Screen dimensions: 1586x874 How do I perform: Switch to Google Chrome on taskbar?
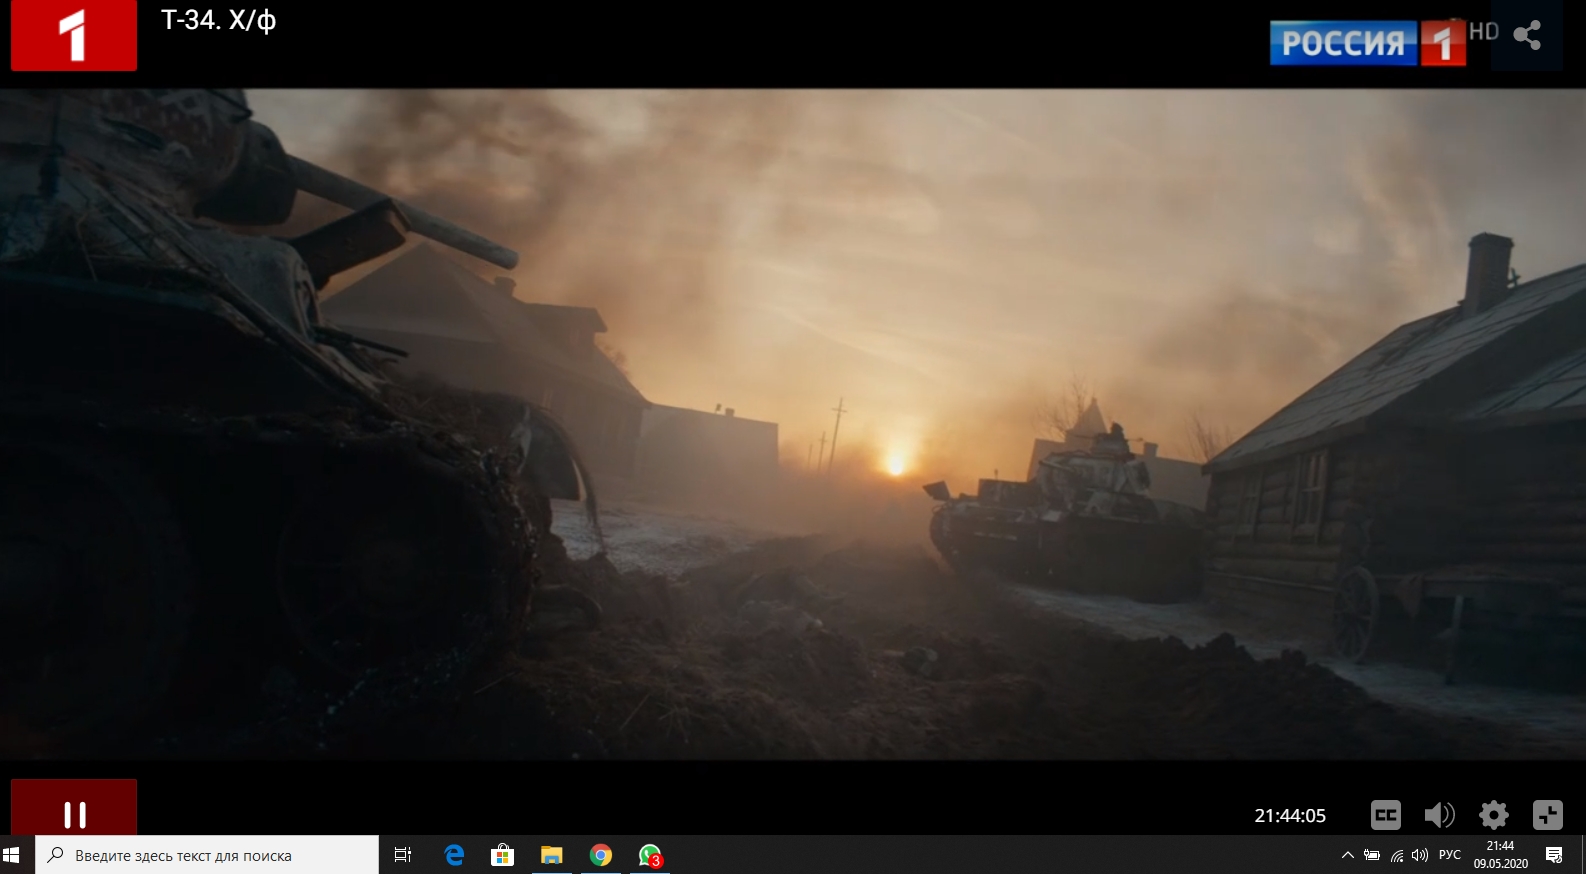click(x=600, y=855)
